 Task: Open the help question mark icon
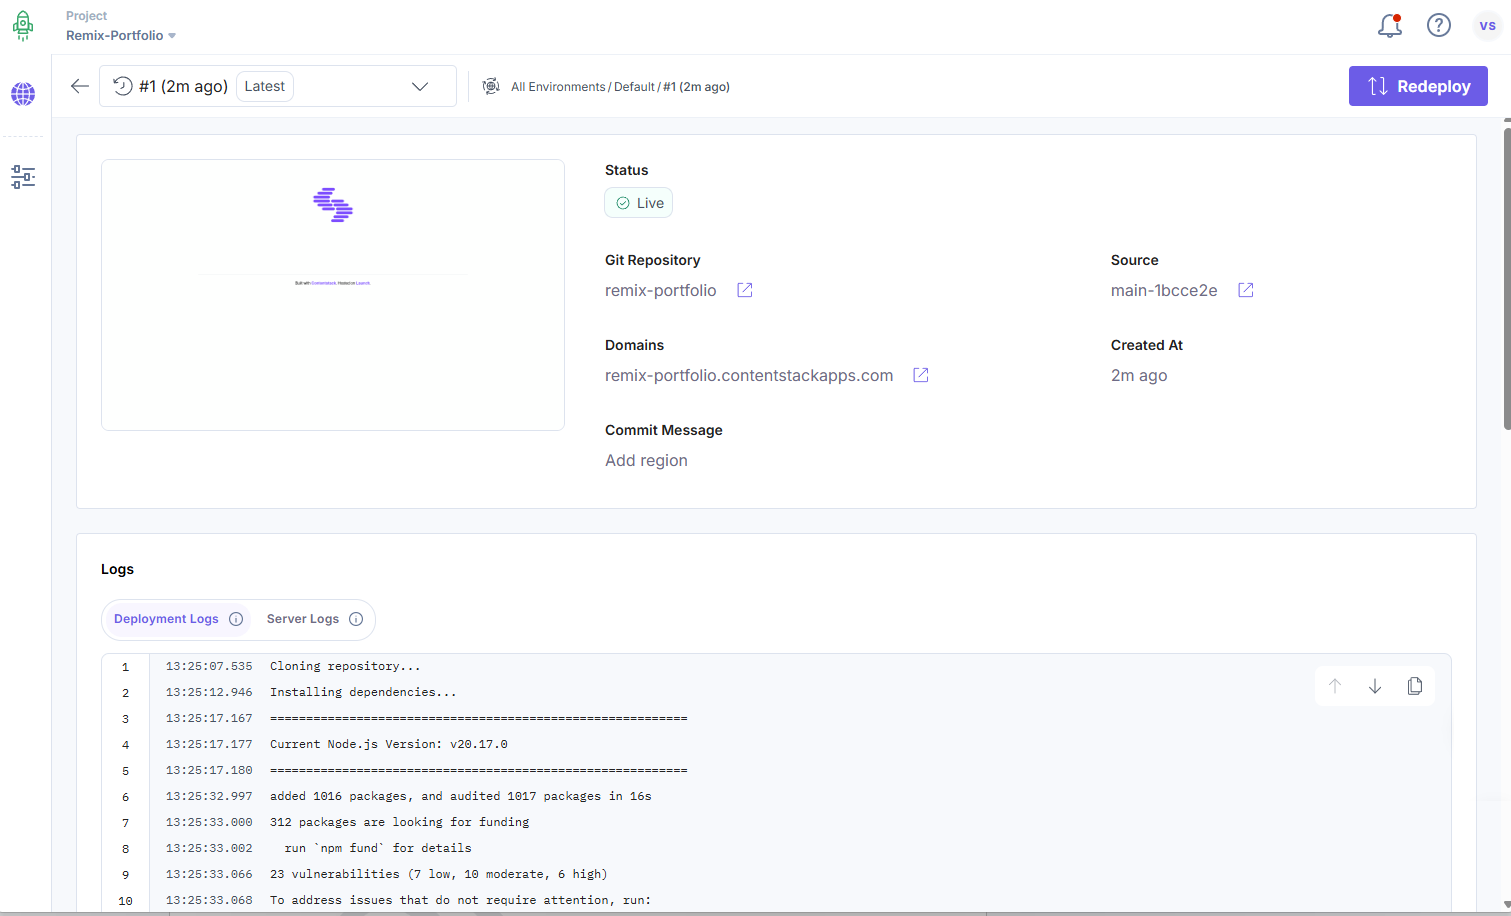coord(1438,25)
